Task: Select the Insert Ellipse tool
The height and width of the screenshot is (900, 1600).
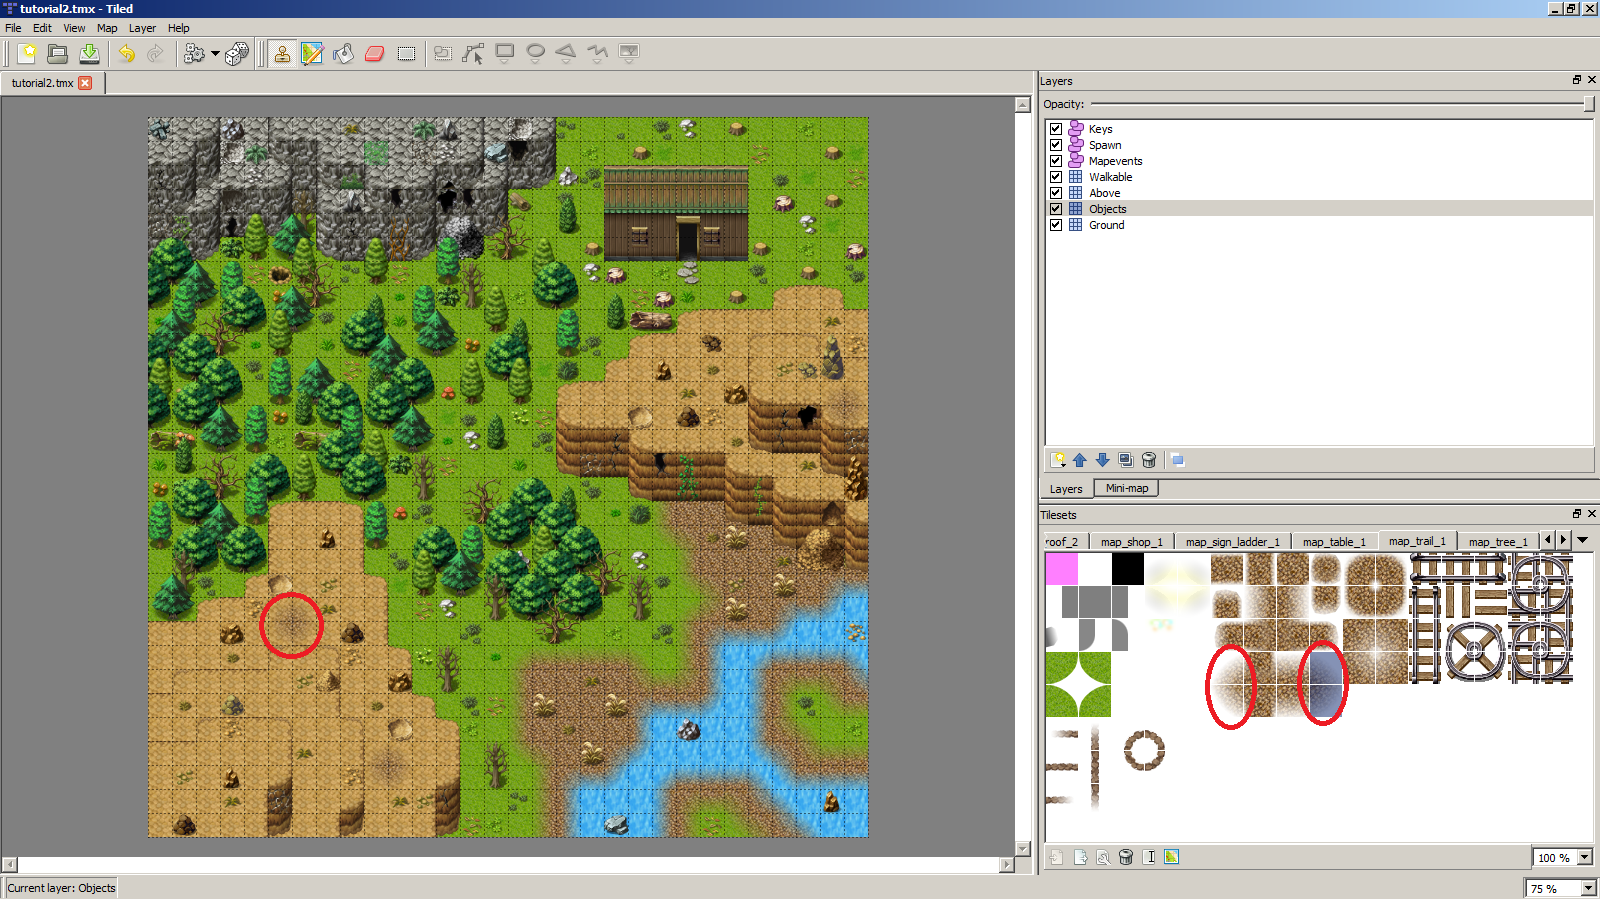Action: pos(535,53)
